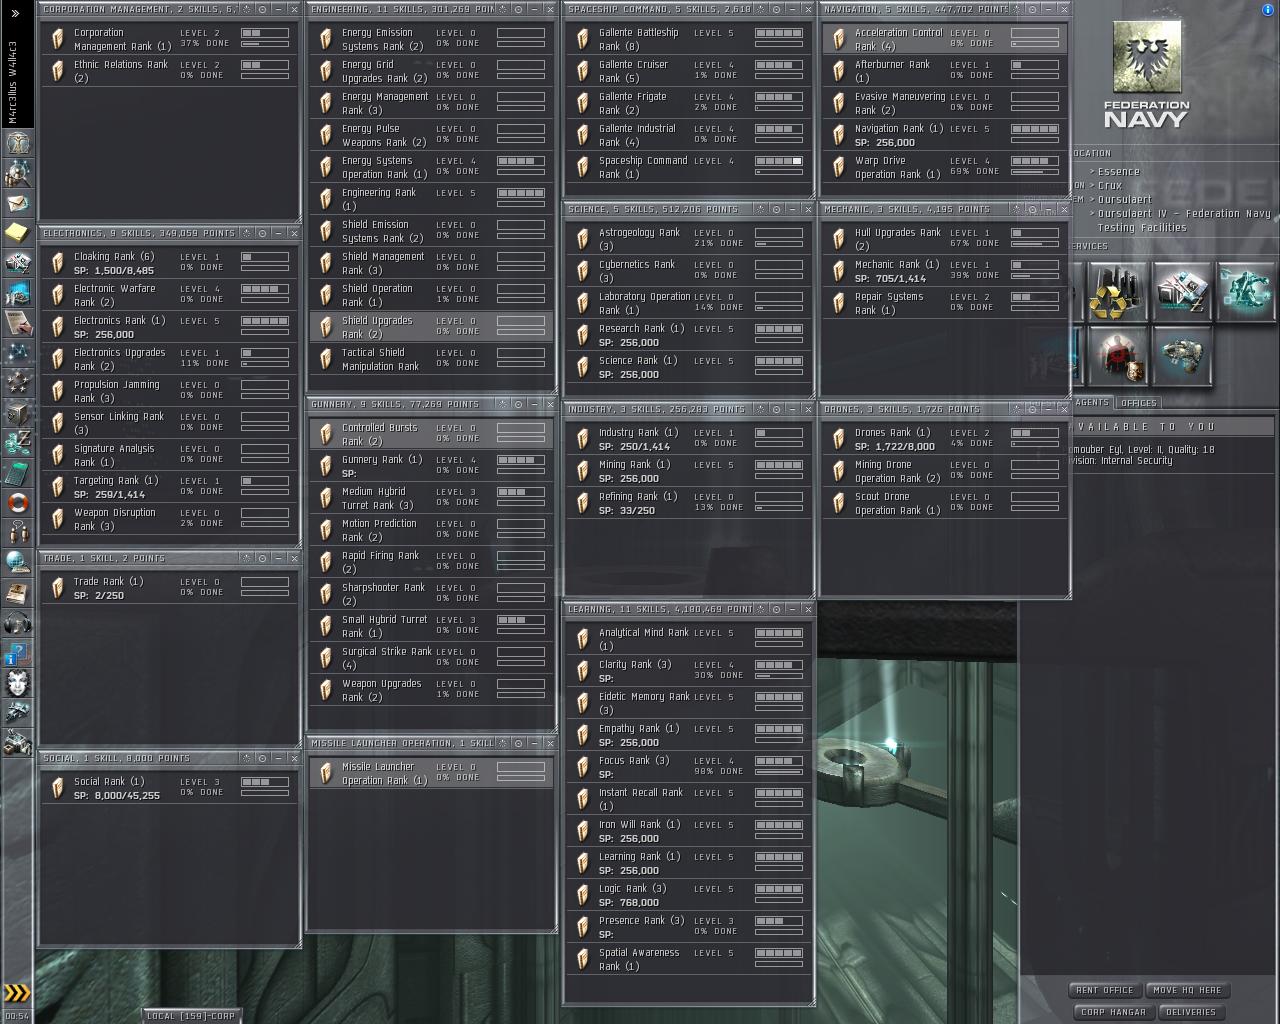Click the starburst icon on Spaceship Command window
The height and width of the screenshot is (1024, 1280).
[x=760, y=9]
